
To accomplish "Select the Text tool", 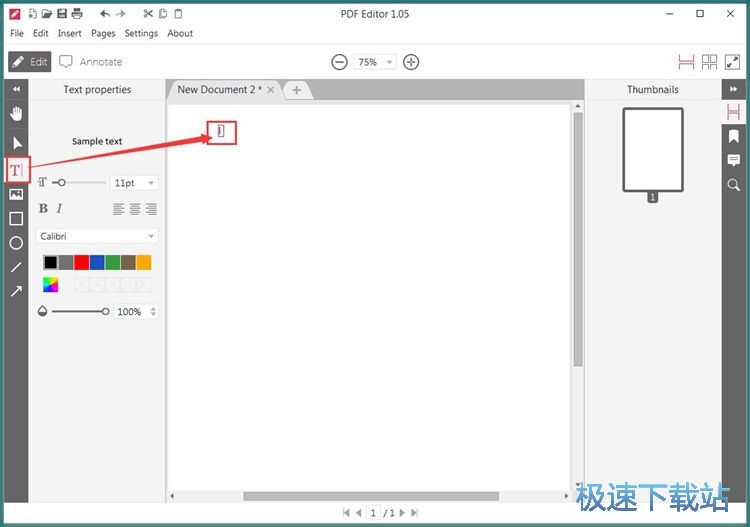I will pyautogui.click(x=17, y=170).
